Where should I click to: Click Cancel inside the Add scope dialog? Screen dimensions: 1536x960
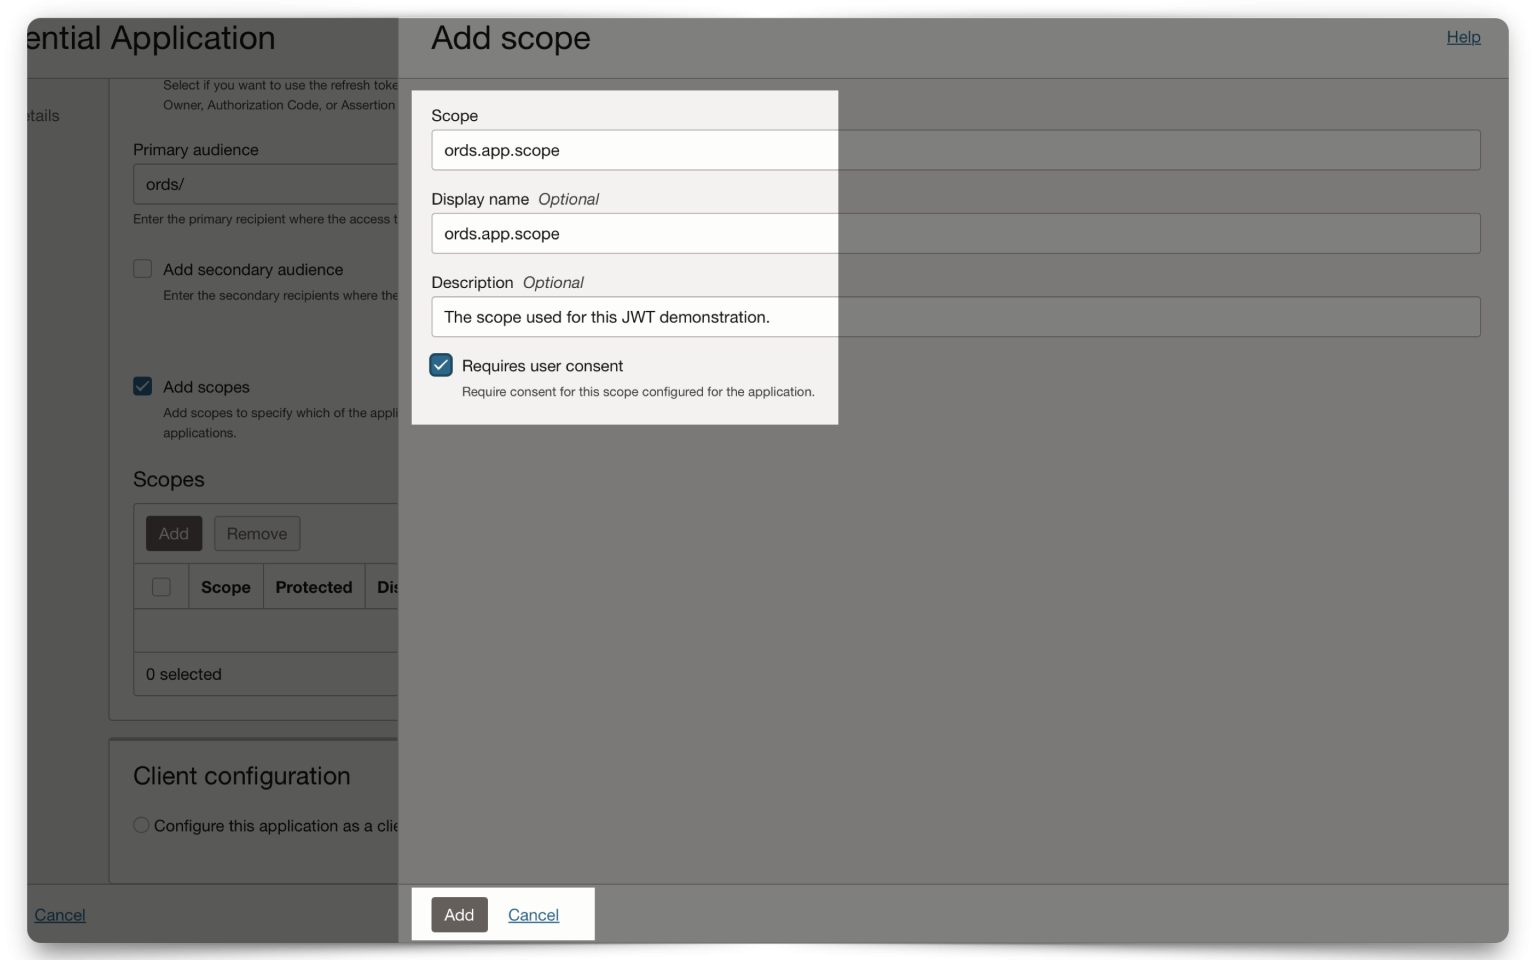coord(533,914)
